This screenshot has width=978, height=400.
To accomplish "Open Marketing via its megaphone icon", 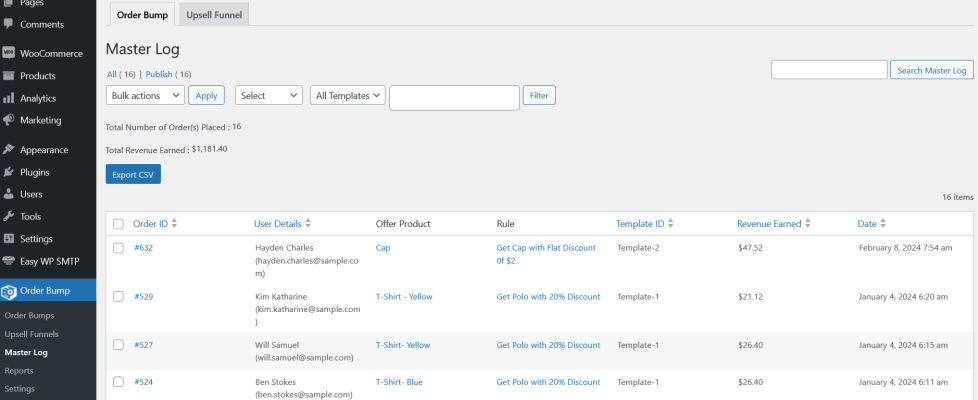I will pyautogui.click(x=9, y=120).
